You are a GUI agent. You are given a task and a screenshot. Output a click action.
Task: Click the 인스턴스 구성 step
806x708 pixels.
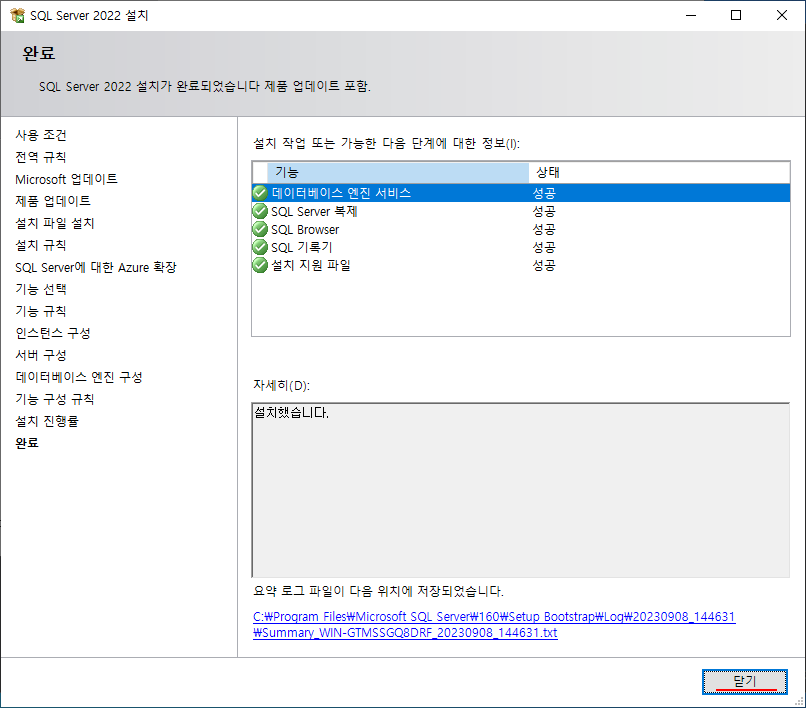click(53, 333)
